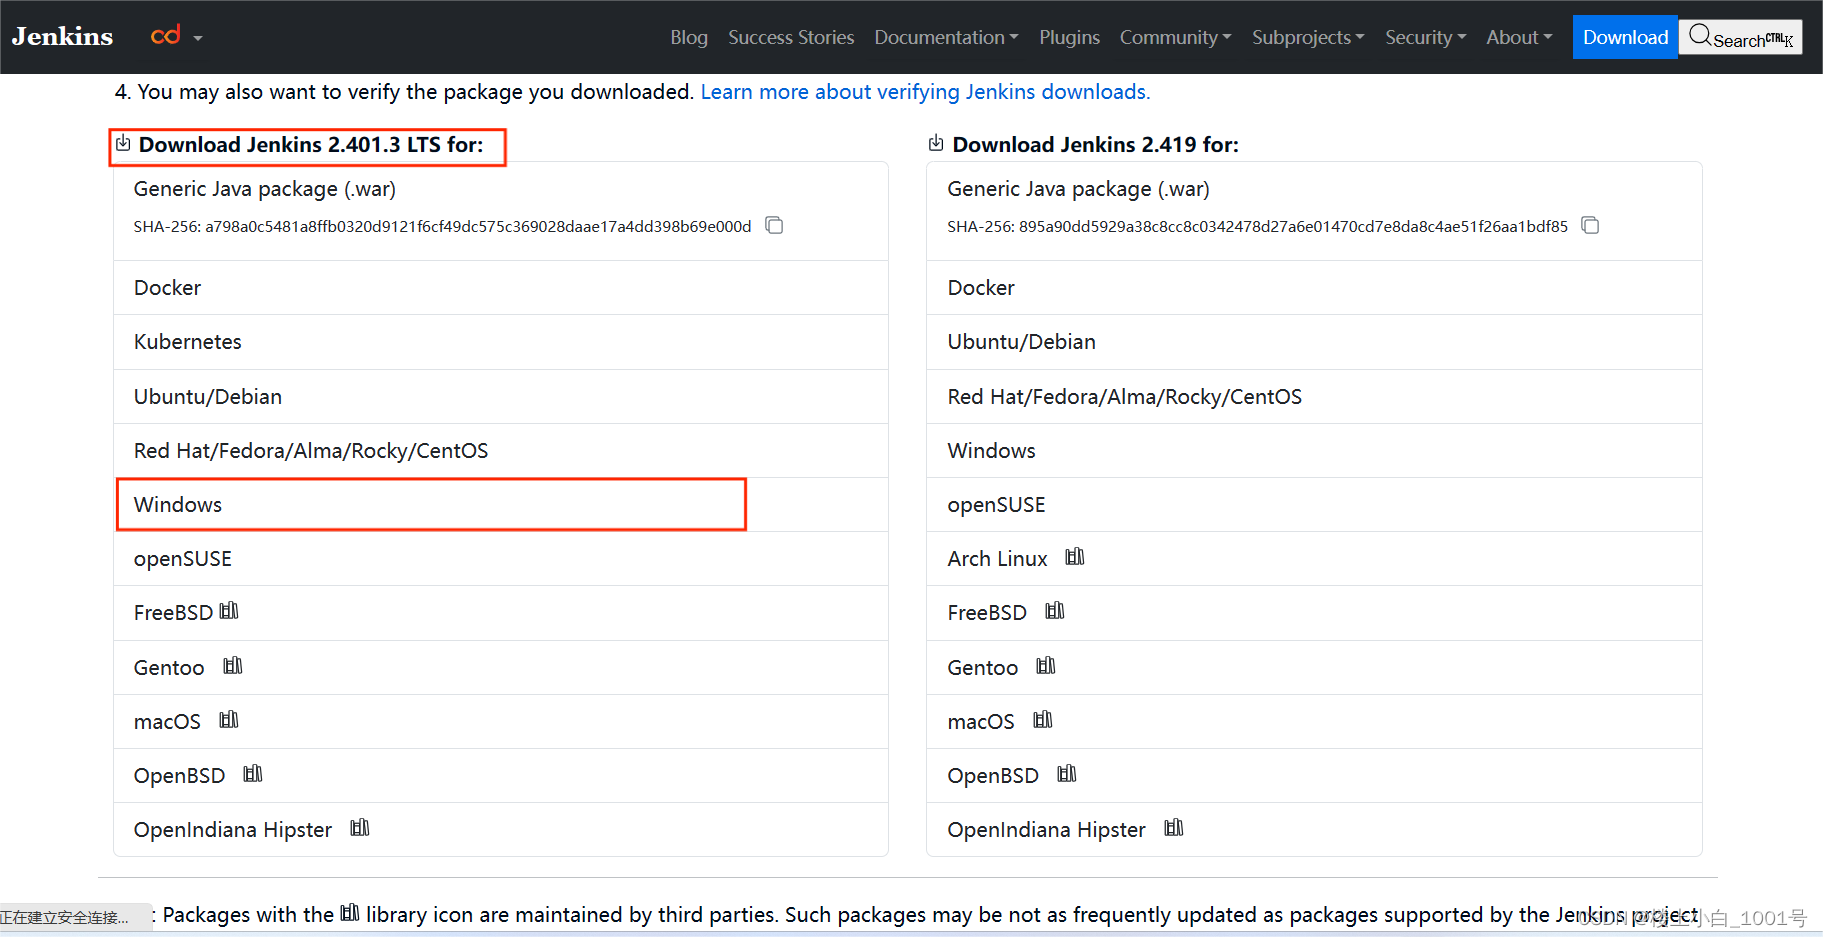The image size is (1823, 937).
Task: Choose Arch Linux under weekly 2.419
Action: (x=1314, y=559)
